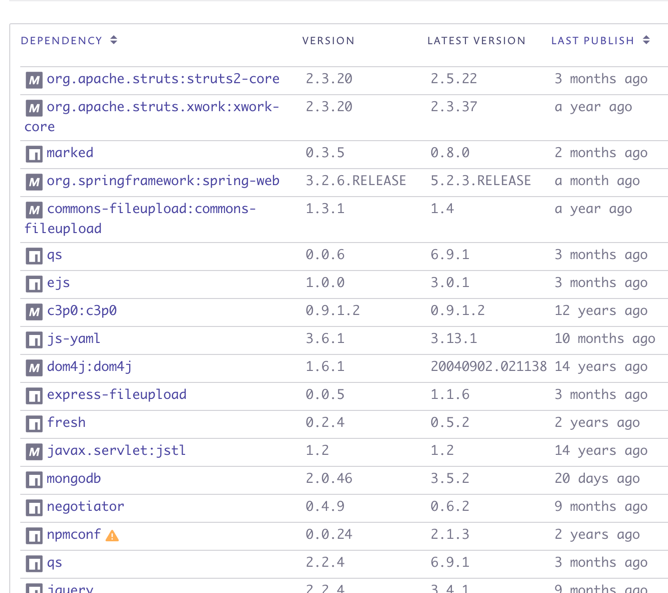Click the warning triangle beside npmconf
The height and width of the screenshot is (593, 668).
[112, 535]
